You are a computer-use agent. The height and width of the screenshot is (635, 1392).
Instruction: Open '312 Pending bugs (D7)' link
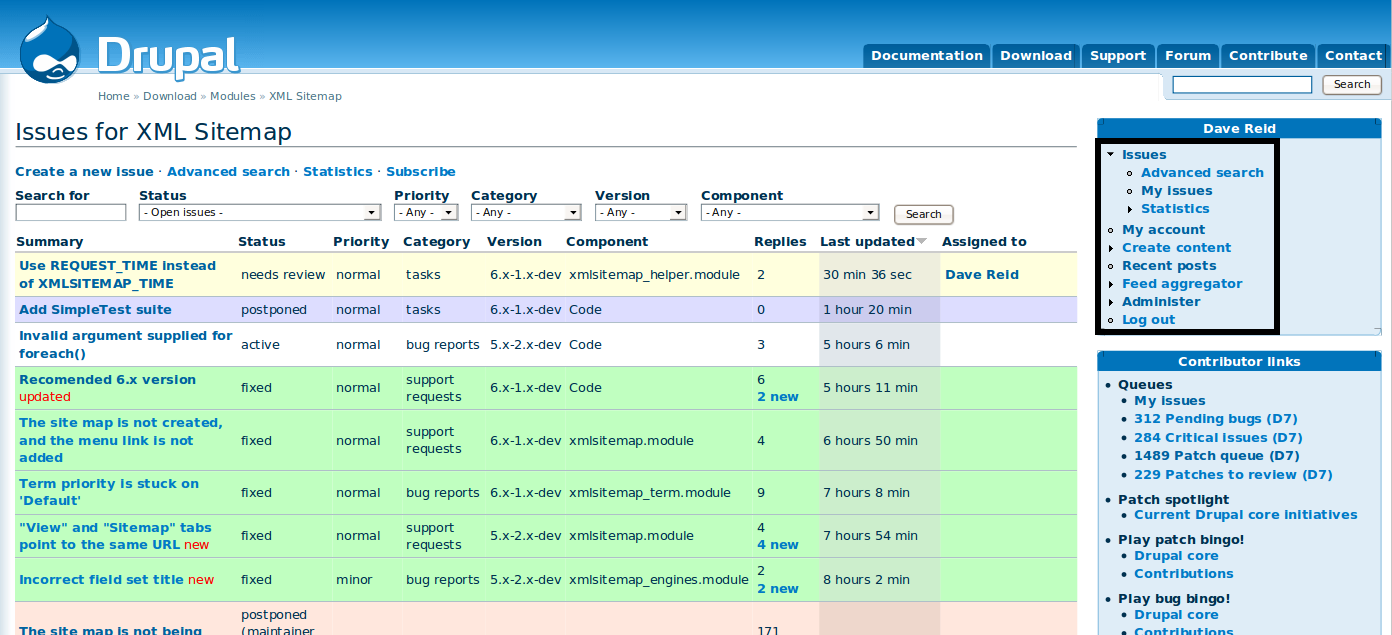point(1216,419)
